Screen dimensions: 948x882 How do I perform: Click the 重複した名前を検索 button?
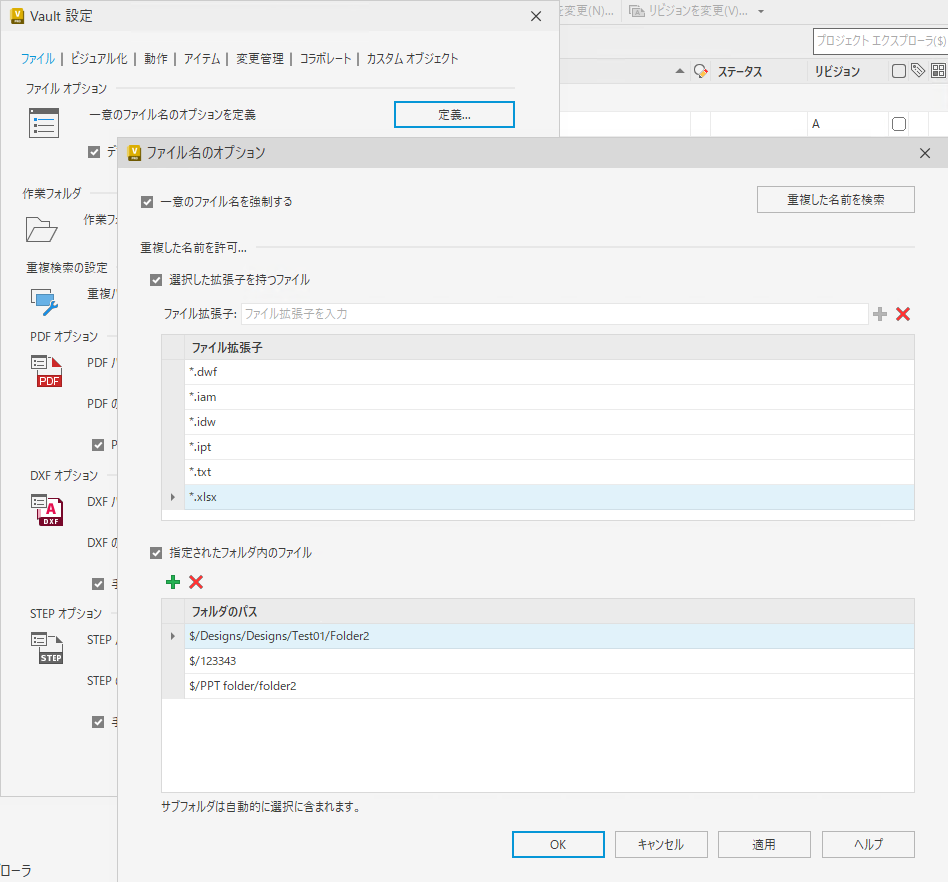tap(836, 199)
